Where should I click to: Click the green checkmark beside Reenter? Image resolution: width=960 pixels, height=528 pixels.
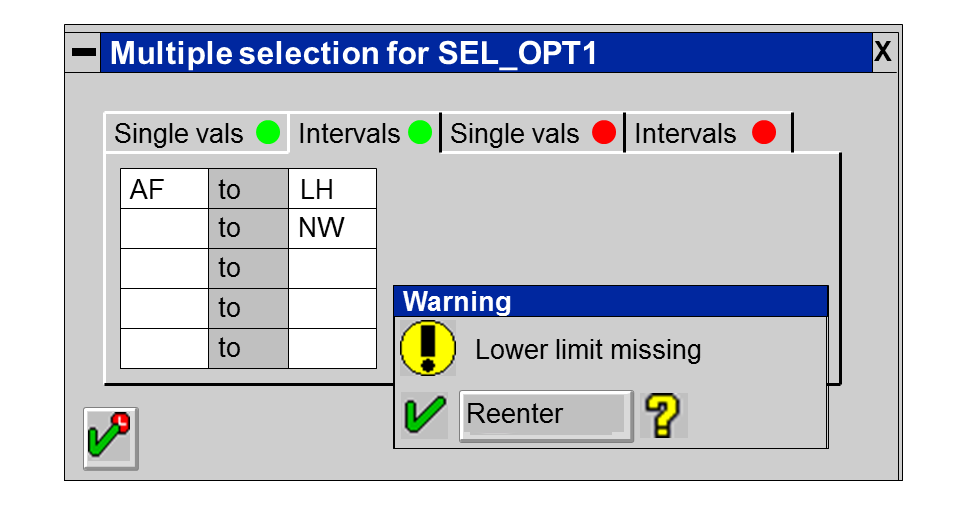pos(426,415)
